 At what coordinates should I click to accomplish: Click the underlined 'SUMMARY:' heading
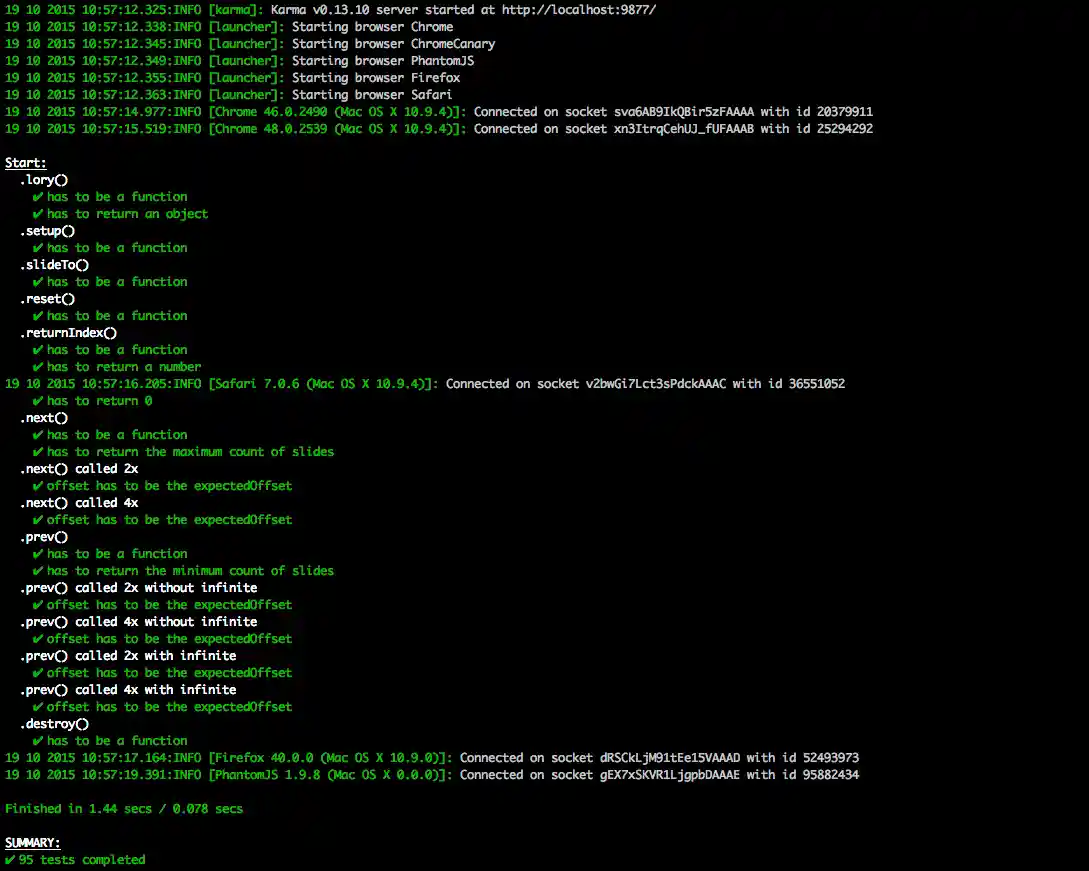[x=32, y=843]
